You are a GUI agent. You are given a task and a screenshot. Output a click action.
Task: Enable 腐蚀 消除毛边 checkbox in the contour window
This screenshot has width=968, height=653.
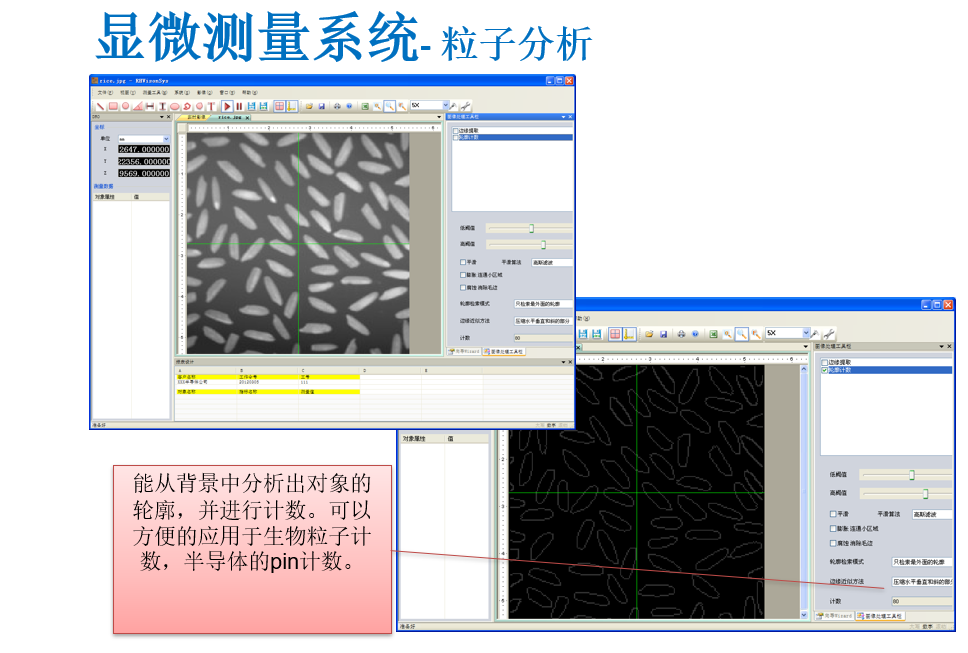[833, 543]
